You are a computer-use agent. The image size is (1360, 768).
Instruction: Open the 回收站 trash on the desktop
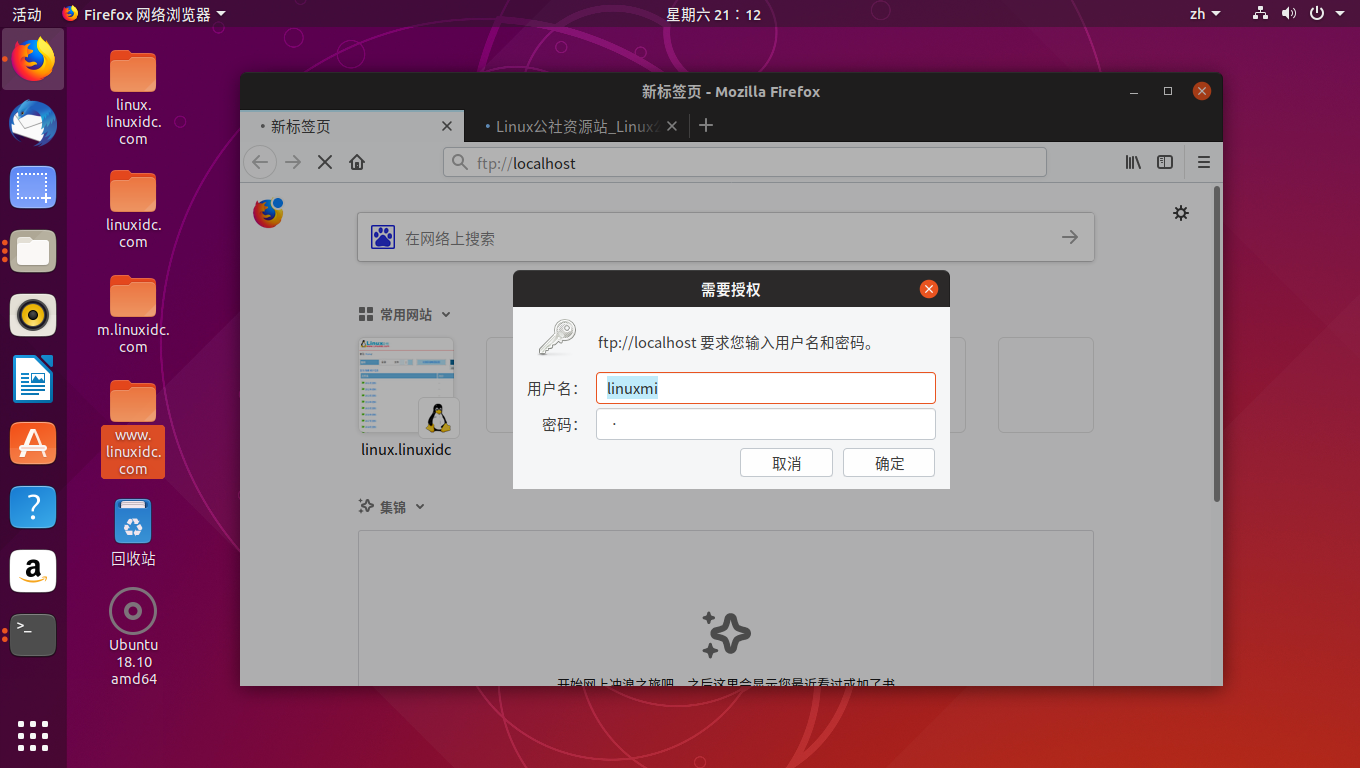(133, 521)
